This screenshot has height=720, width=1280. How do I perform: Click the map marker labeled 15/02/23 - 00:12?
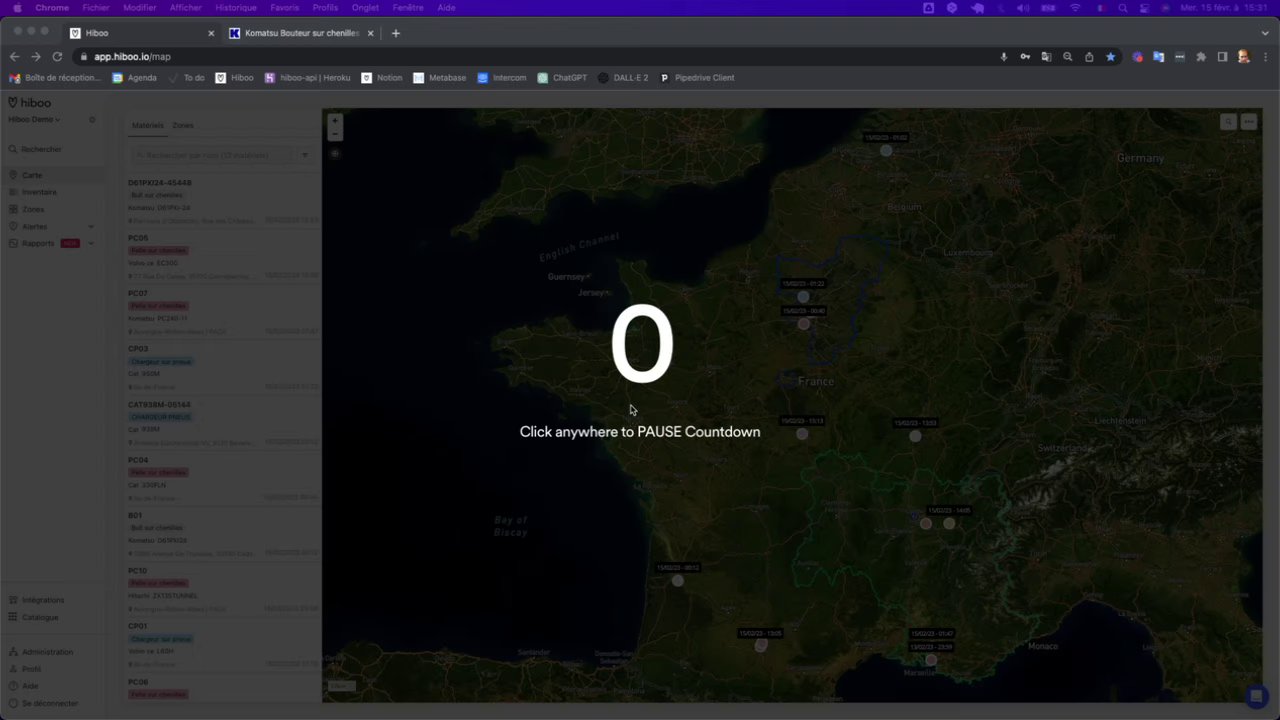coord(678,581)
